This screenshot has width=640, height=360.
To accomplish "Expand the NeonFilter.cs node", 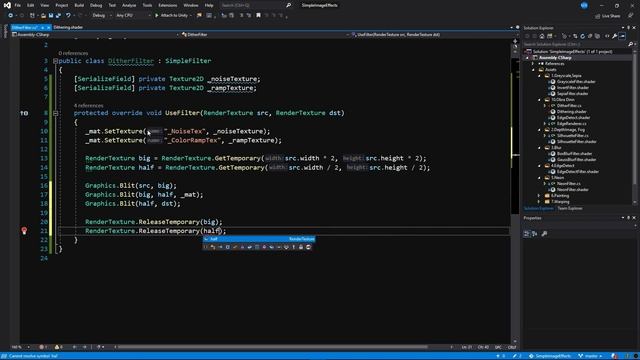I will pyautogui.click(x=545, y=184).
